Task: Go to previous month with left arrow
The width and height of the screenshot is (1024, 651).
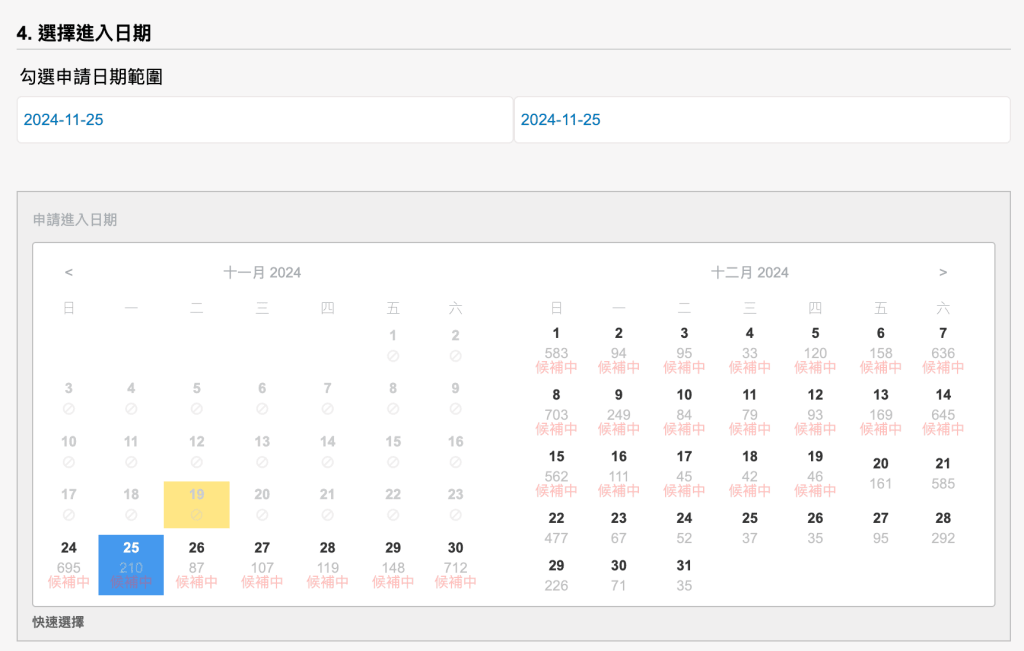Action: coord(68,272)
